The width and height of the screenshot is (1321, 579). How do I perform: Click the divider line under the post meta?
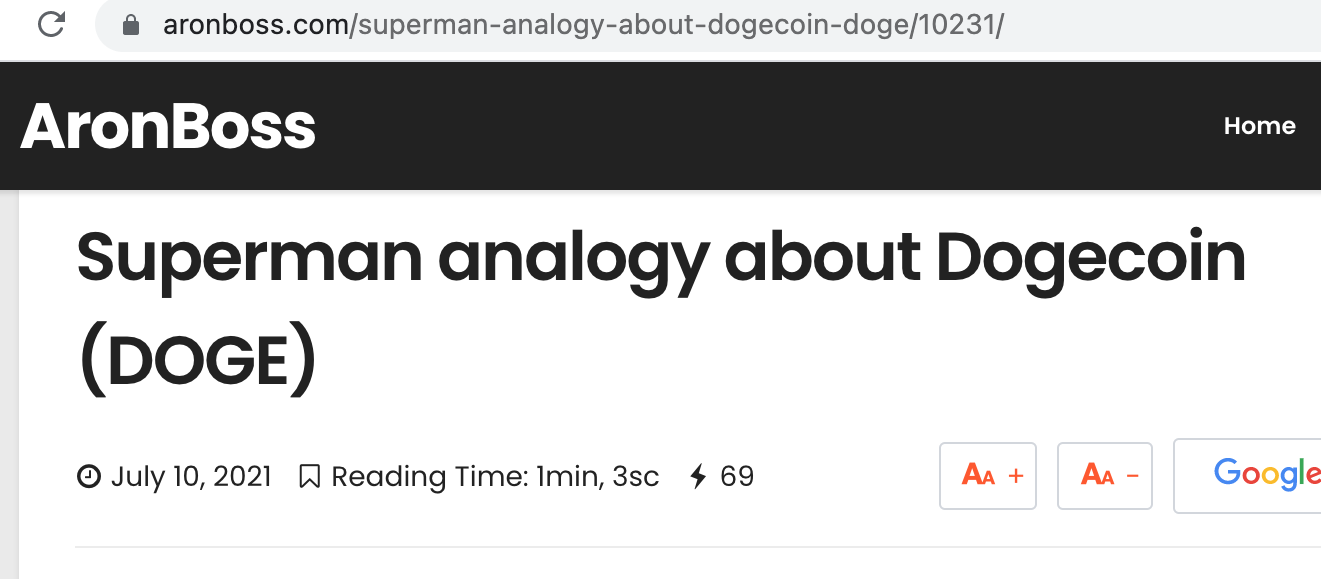(698, 547)
